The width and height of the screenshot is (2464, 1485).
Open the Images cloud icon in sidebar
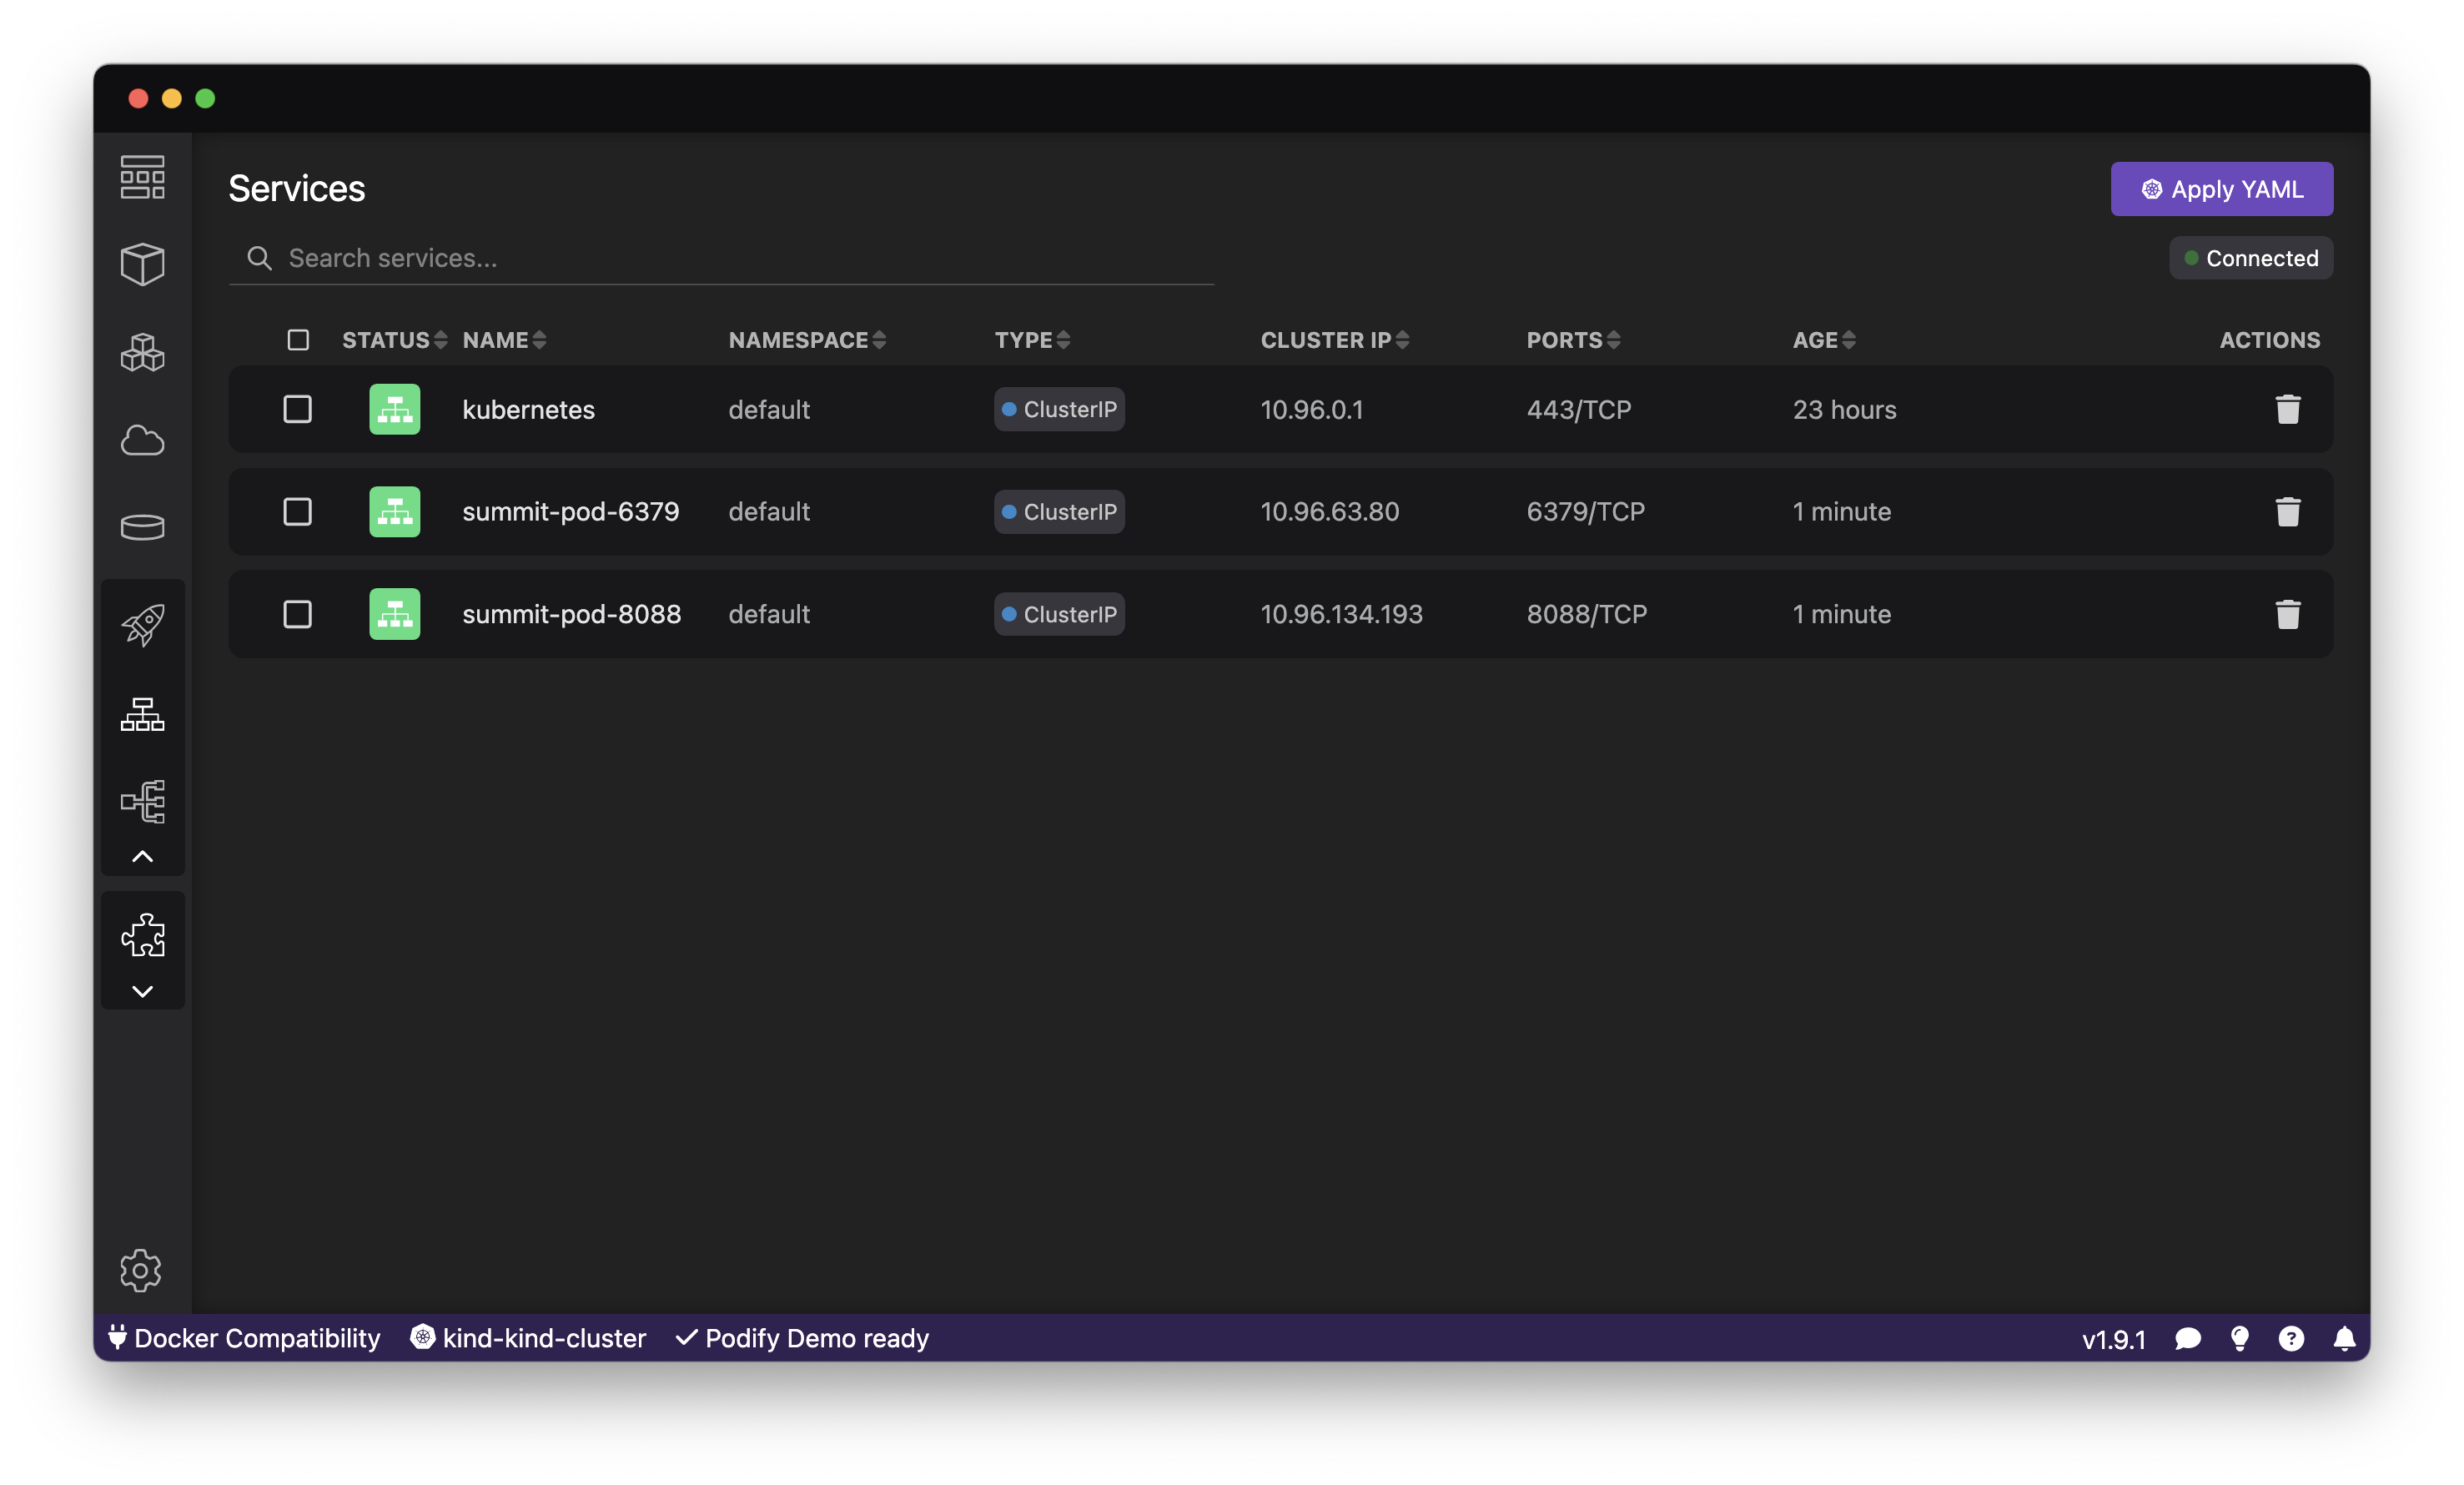[x=142, y=440]
